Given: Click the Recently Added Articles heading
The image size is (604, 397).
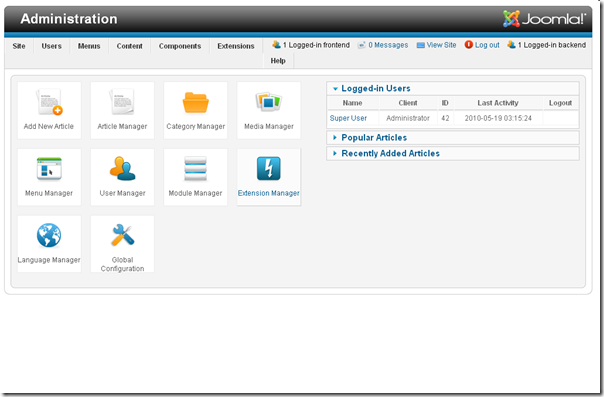Looking at the screenshot, I should tap(391, 153).
